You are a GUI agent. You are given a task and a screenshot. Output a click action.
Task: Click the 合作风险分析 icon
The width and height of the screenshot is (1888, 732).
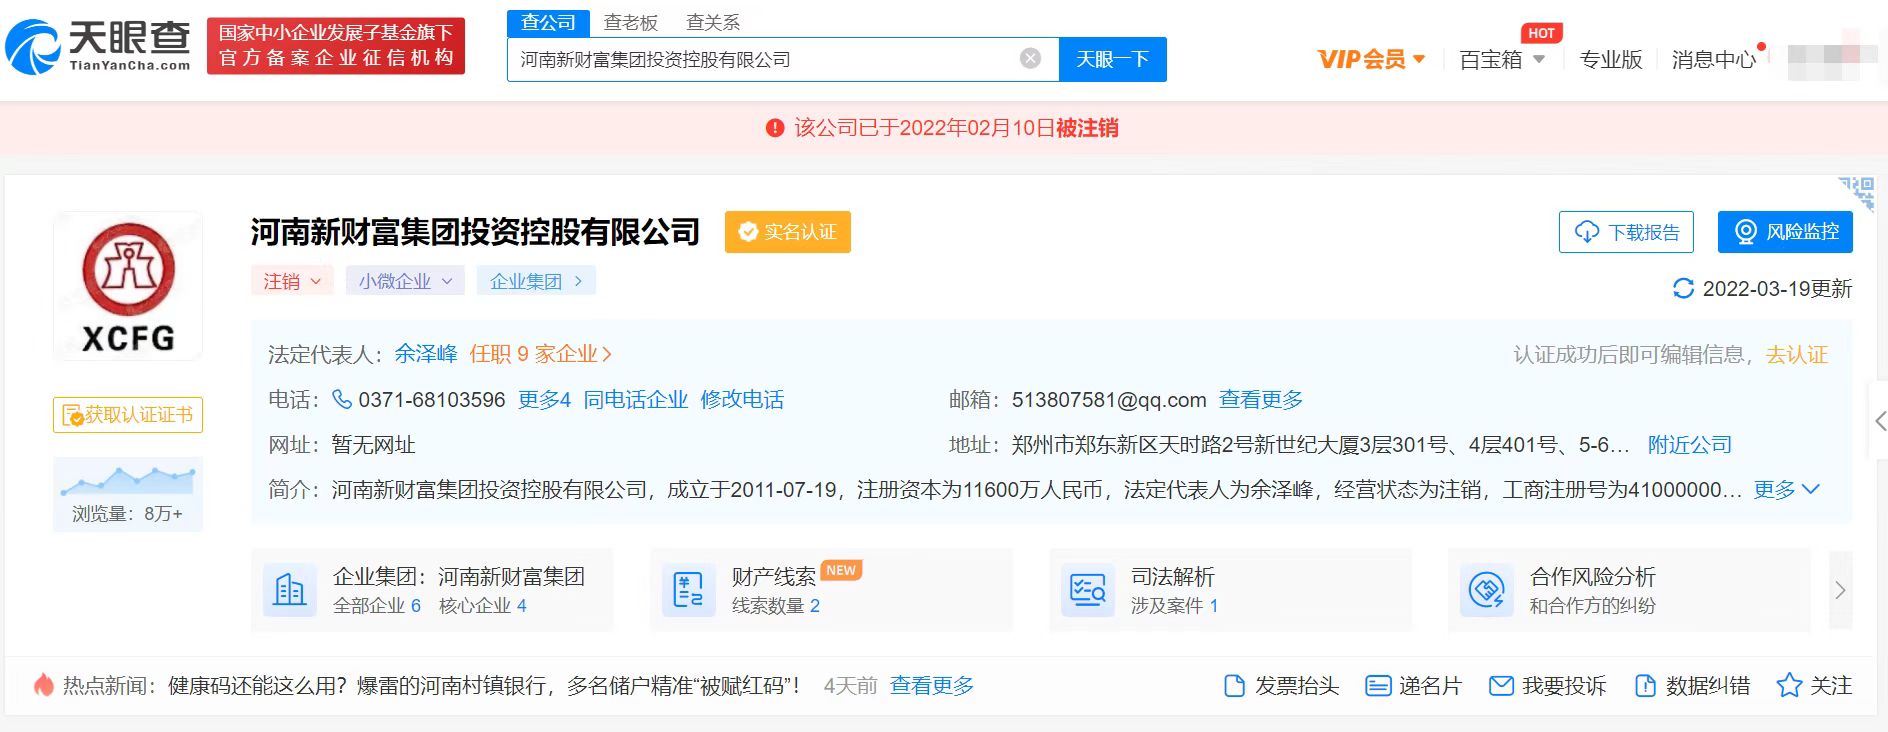1486,590
